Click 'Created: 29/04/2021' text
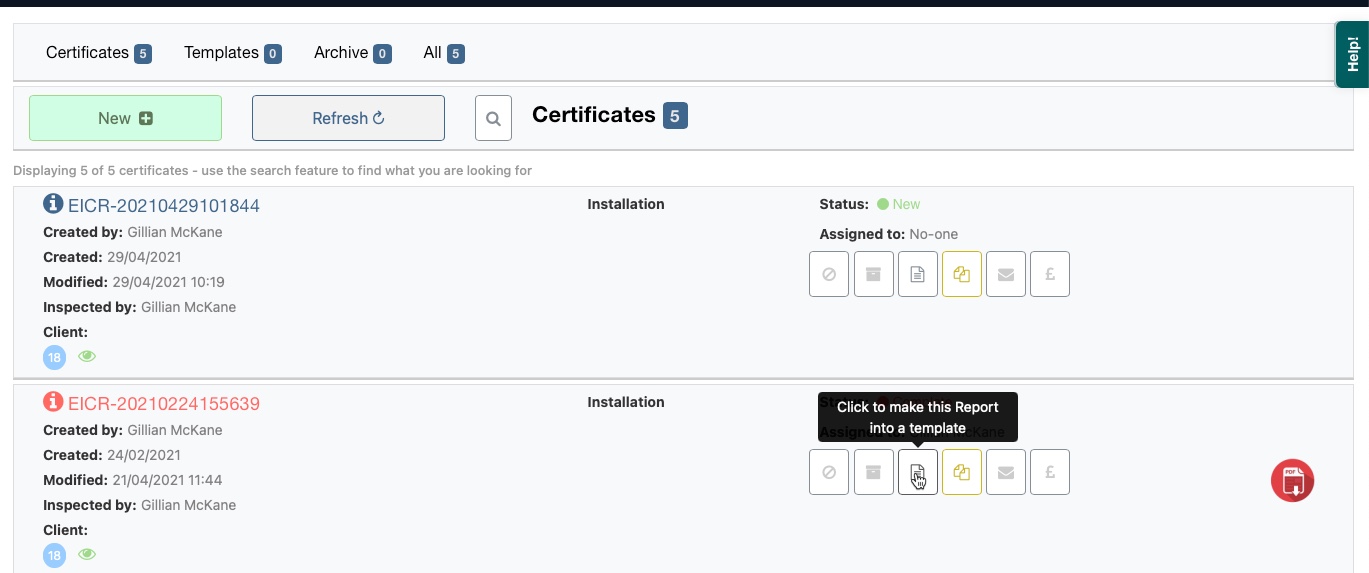Screen dimensions: 1369x573 tap(113, 257)
